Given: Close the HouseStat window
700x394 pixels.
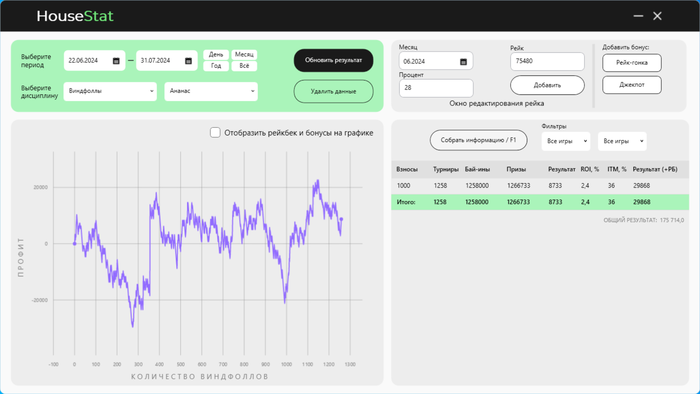Looking at the screenshot, I should (657, 16).
